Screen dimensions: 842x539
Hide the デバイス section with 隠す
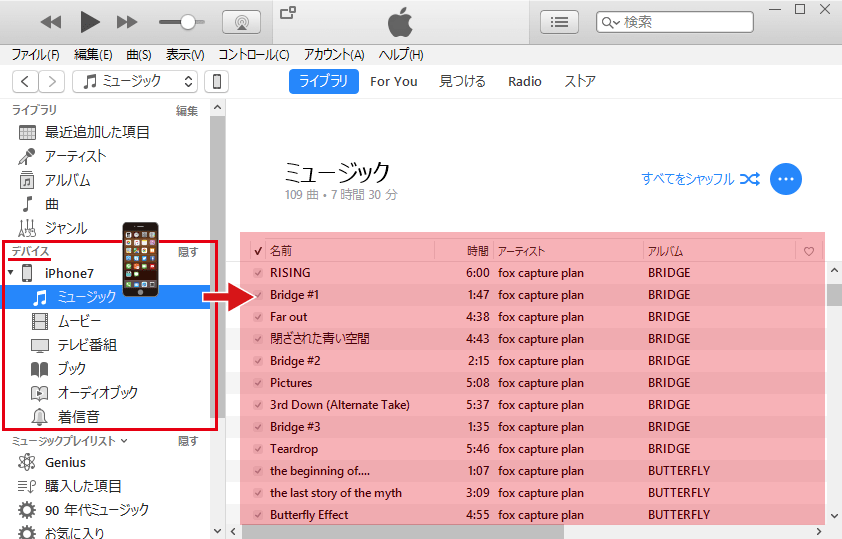pos(188,252)
